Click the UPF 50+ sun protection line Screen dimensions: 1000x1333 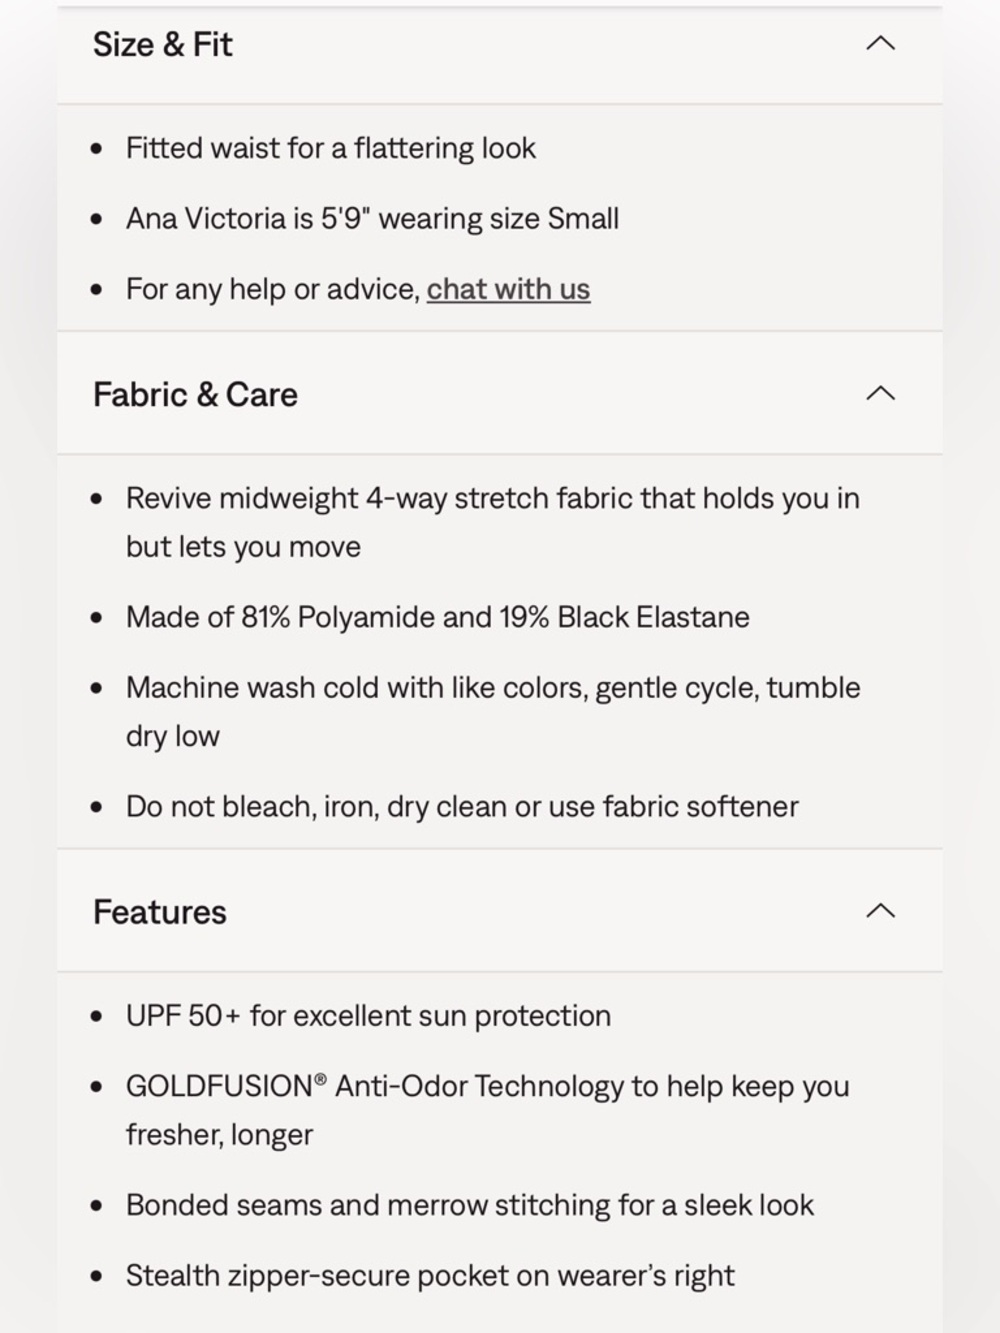pyautogui.click(x=368, y=1016)
